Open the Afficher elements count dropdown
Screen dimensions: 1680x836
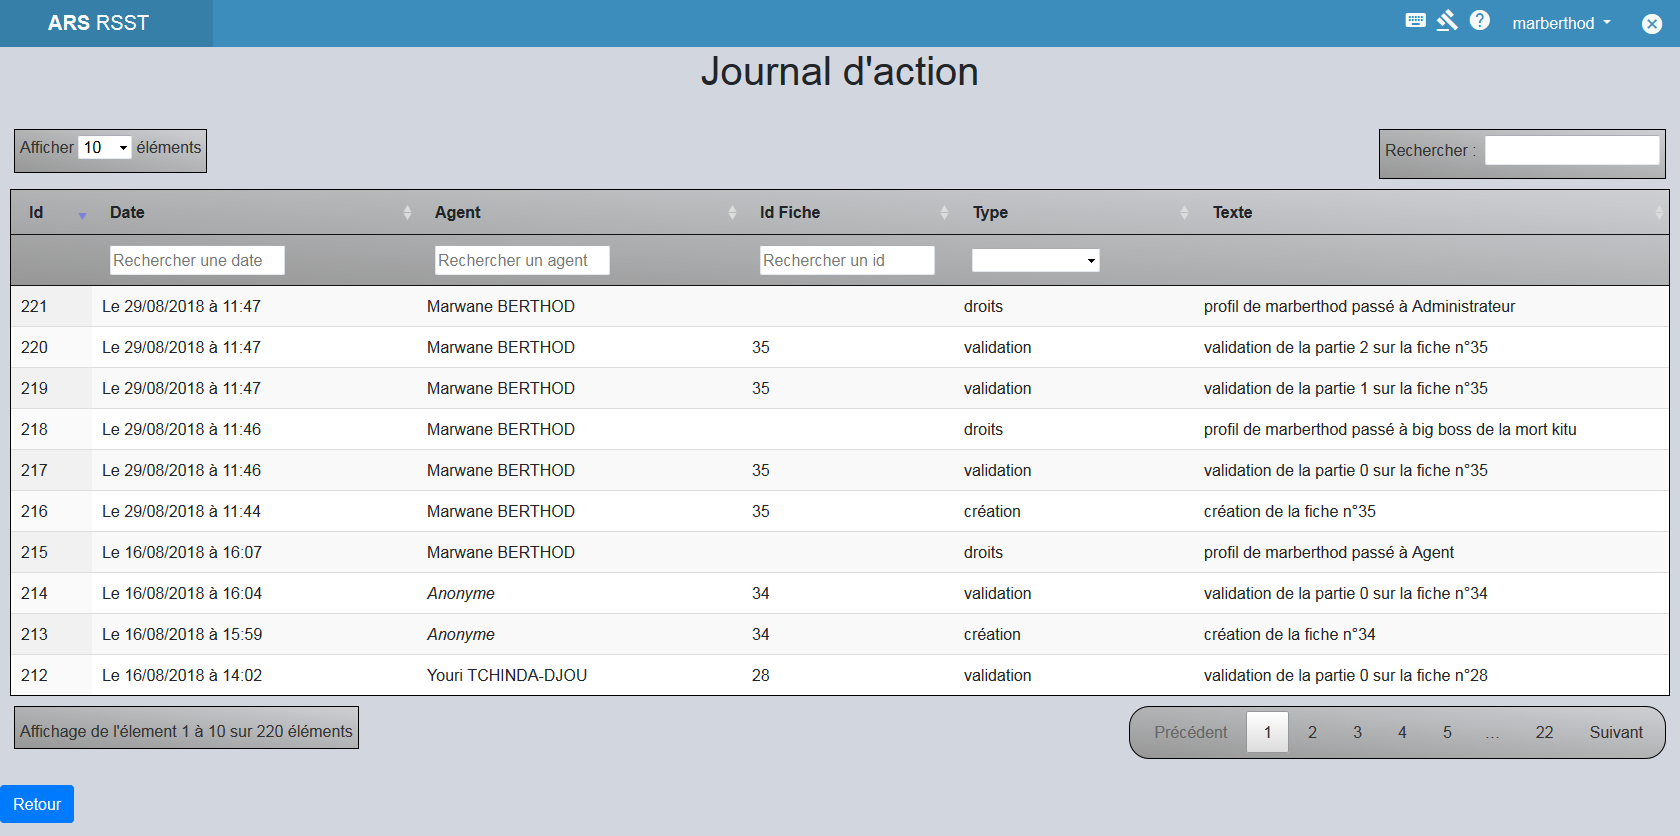105,148
